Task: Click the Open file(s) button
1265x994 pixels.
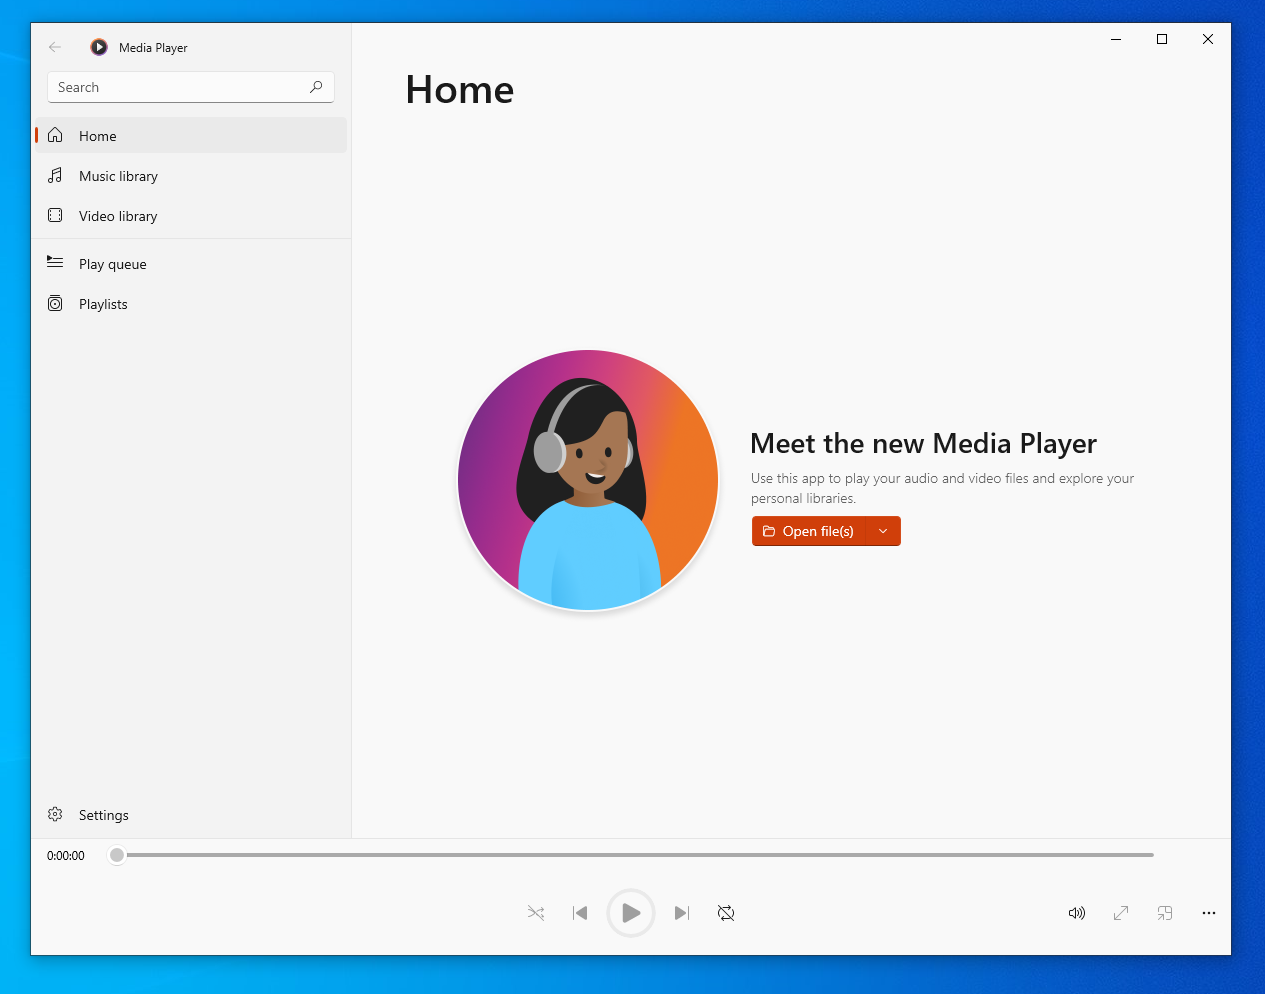Action: pyautogui.click(x=808, y=531)
